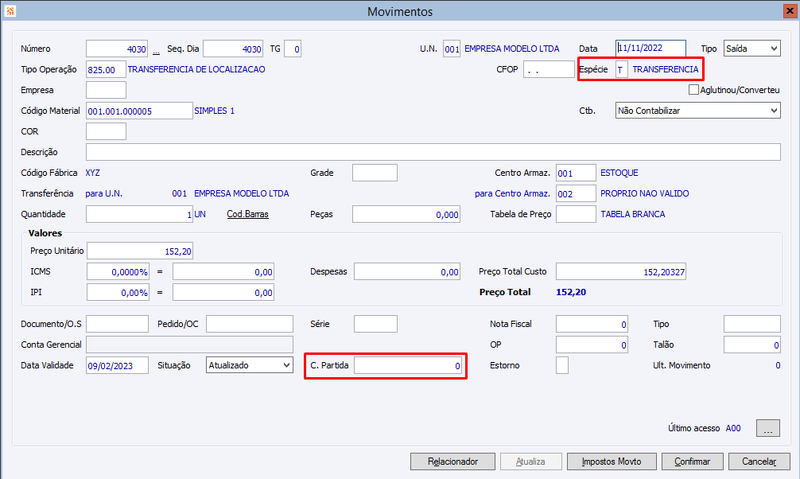Click the Tipo Operação field 825.00
Image resolution: width=800 pixels, height=479 pixels.
point(106,69)
